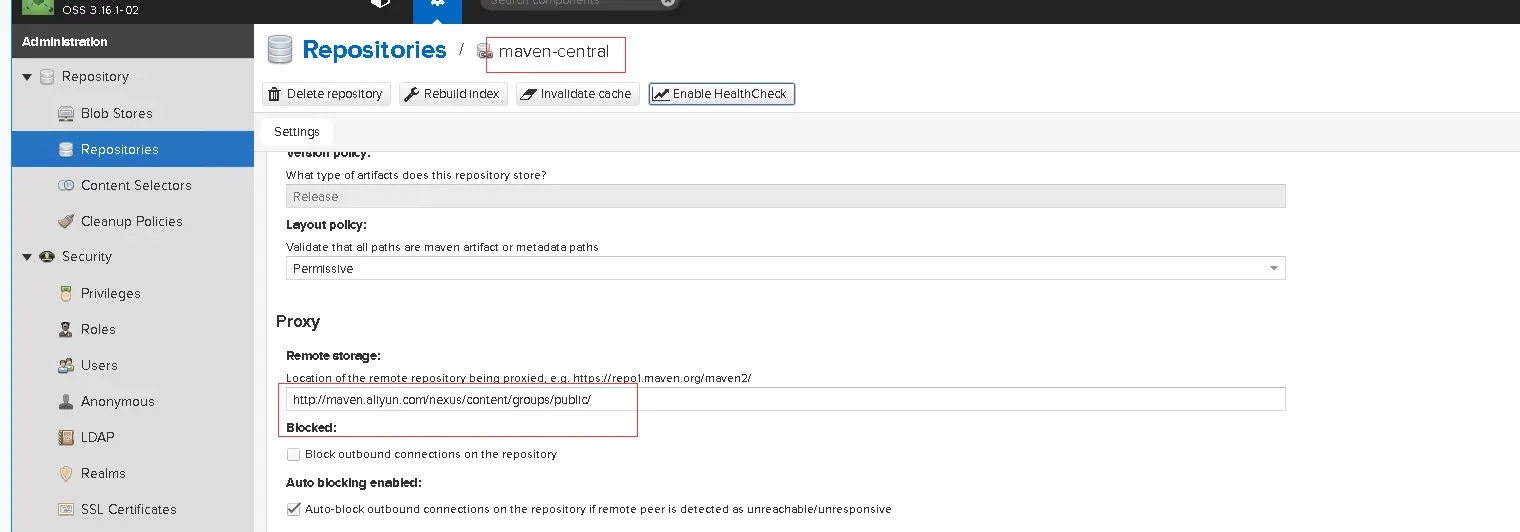Open Content Selectors icon in sidebar
Image resolution: width=1520 pixels, height=532 pixels.
tap(66, 185)
